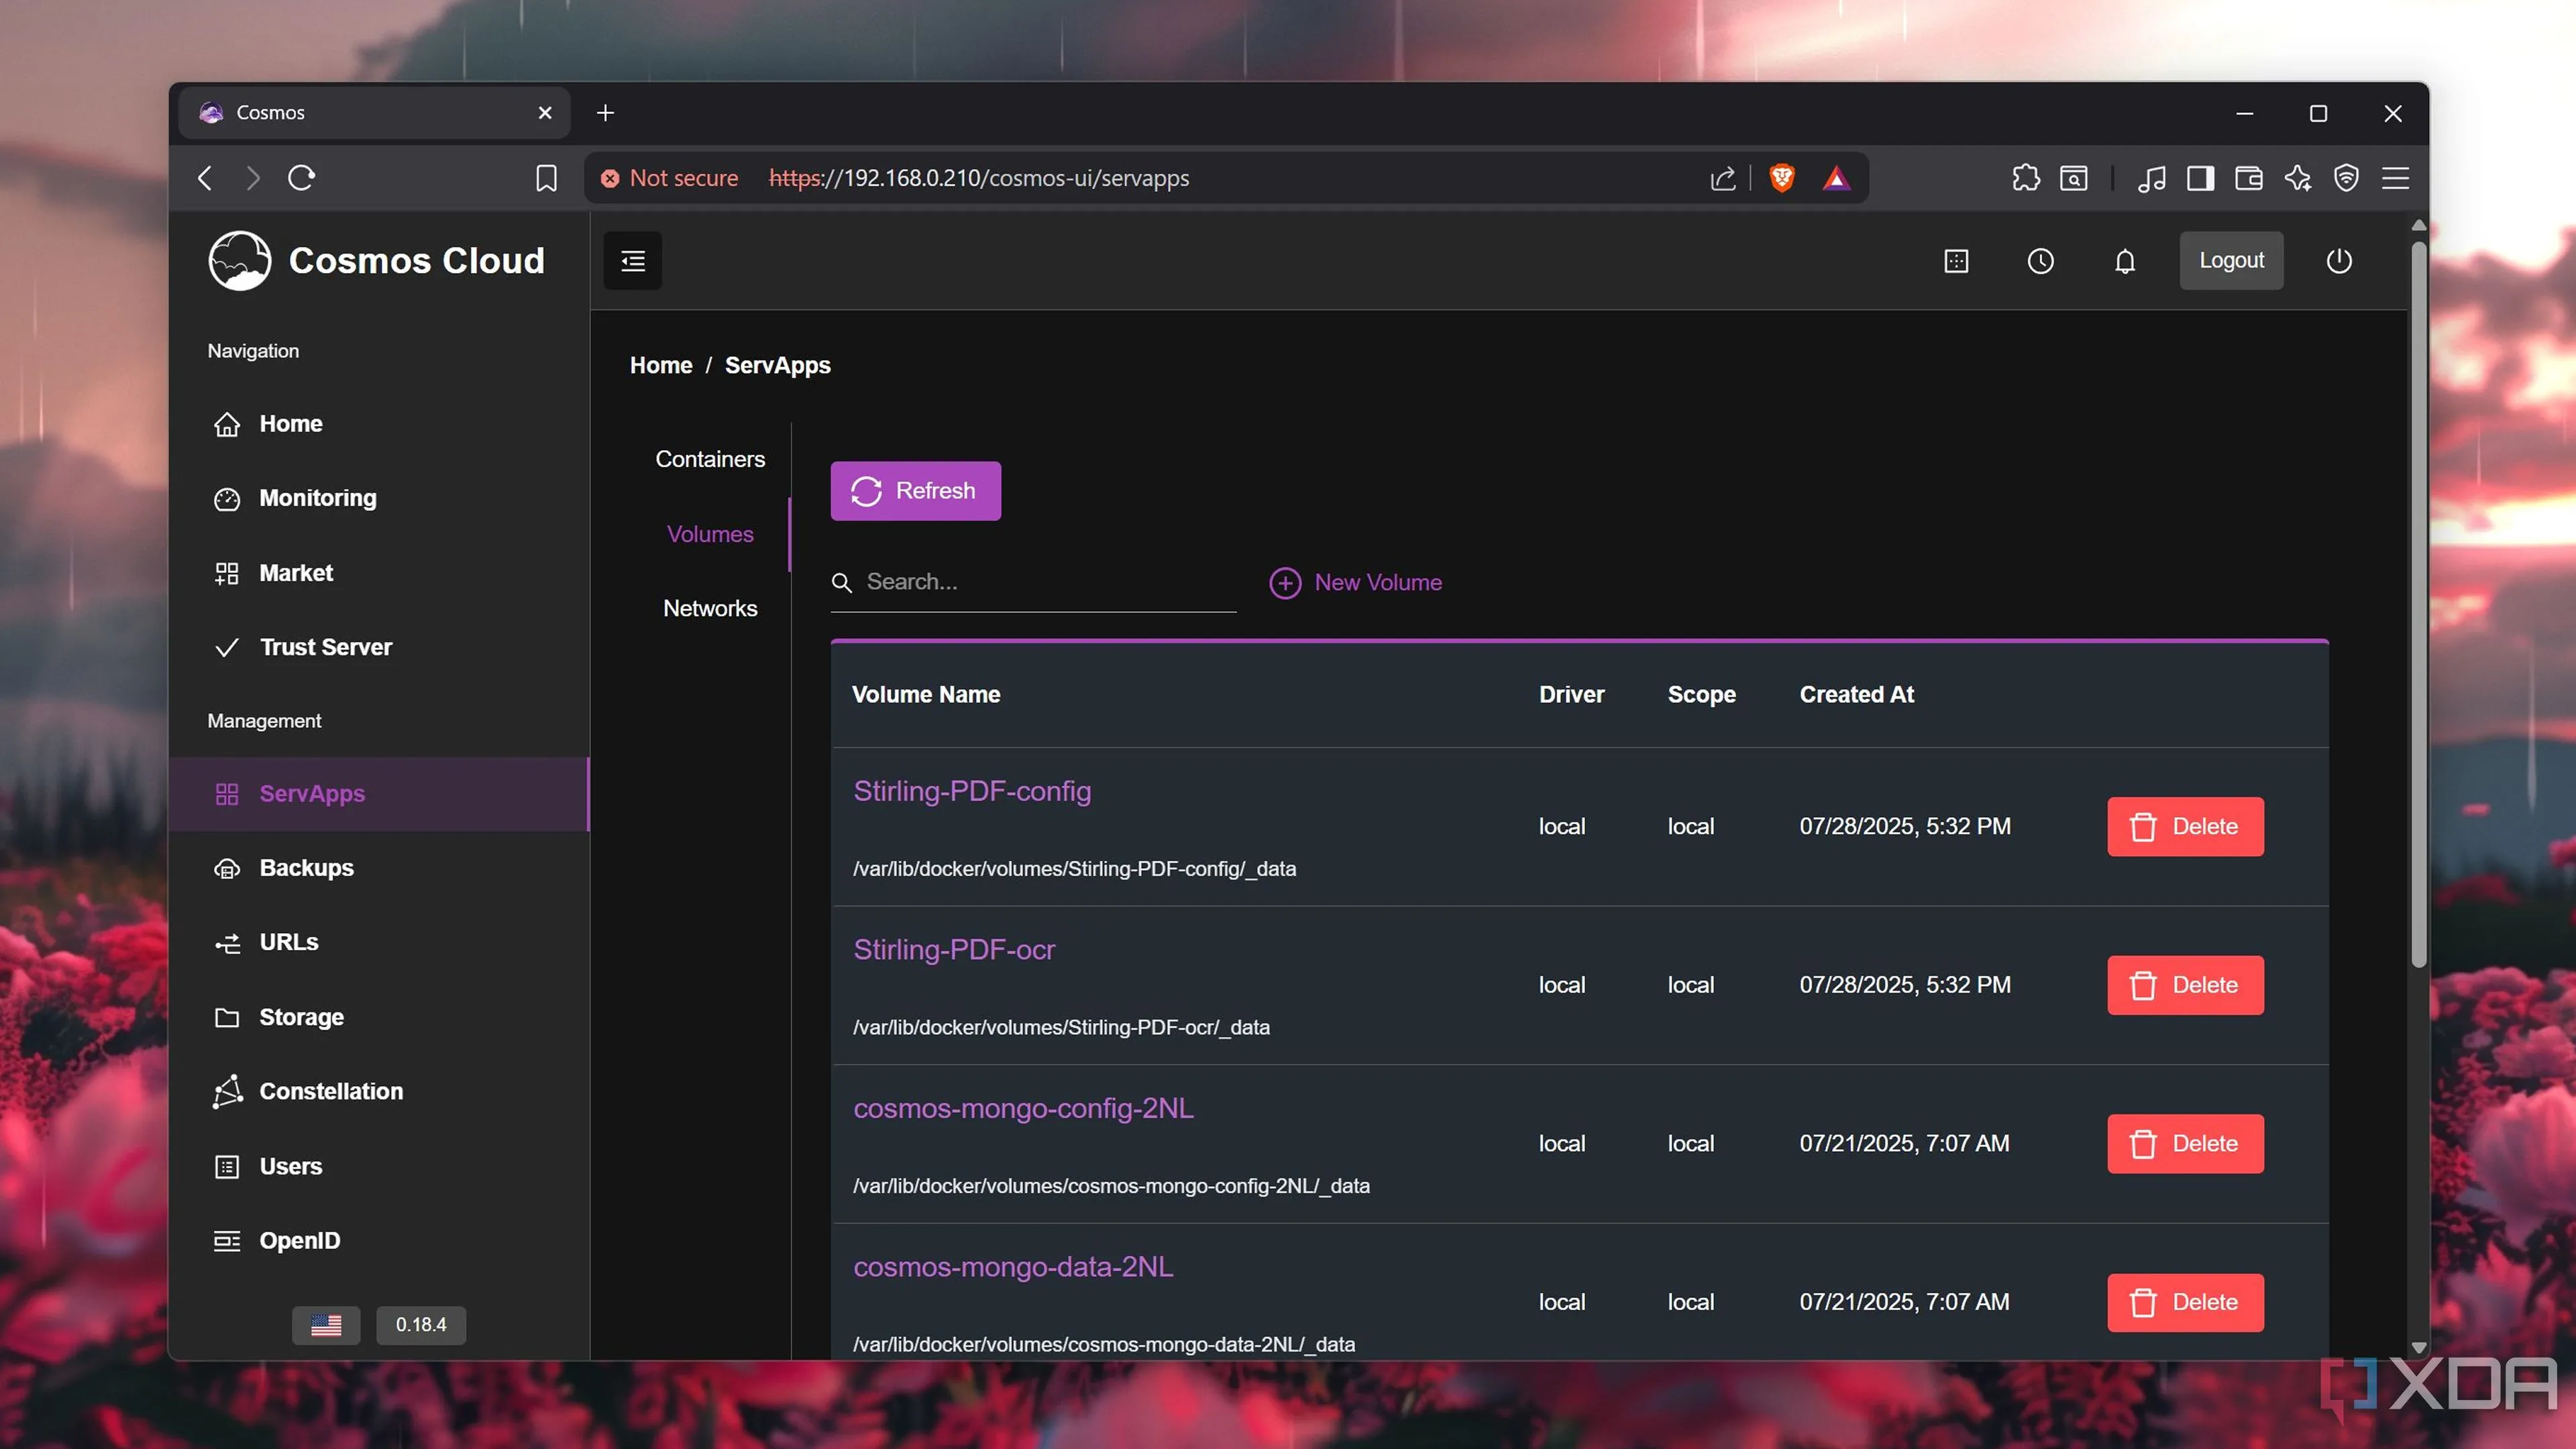Open browser extensions puzzle icon
Image resolution: width=2576 pixels, height=1449 pixels.
tap(2025, 178)
